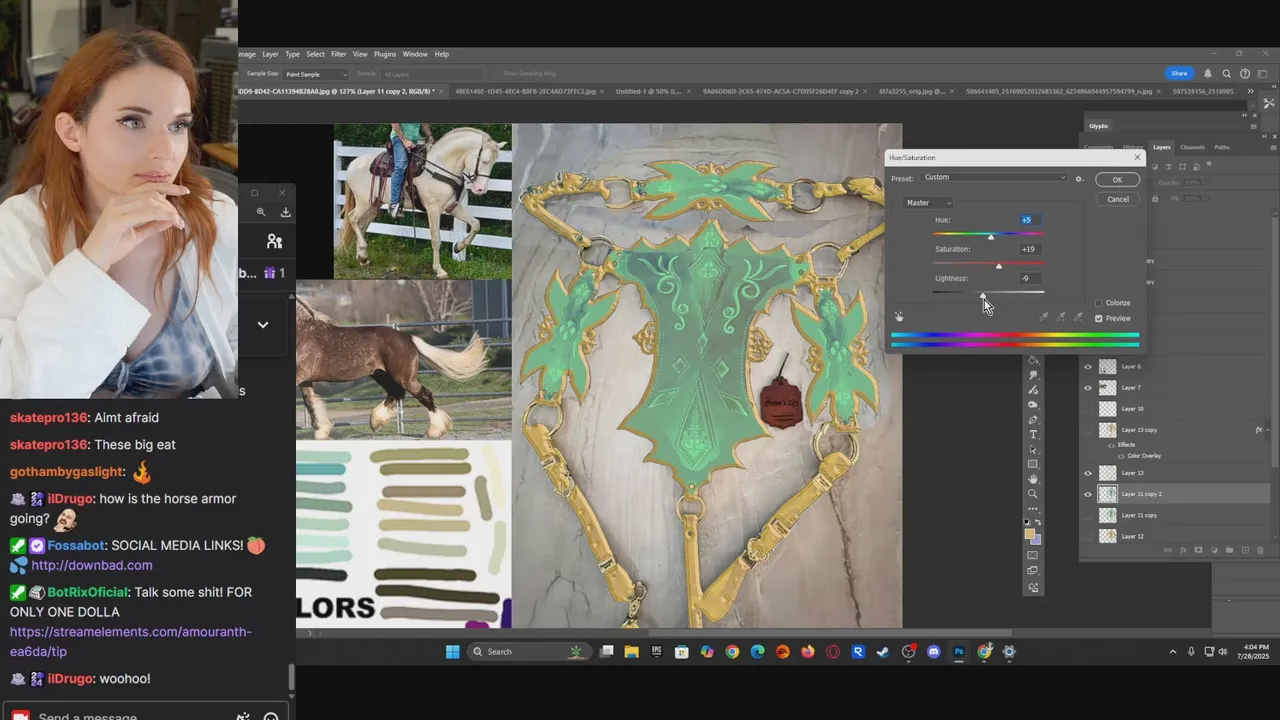The width and height of the screenshot is (1280, 720).
Task: Open Discord from the Windows taskbar
Action: tap(933, 652)
